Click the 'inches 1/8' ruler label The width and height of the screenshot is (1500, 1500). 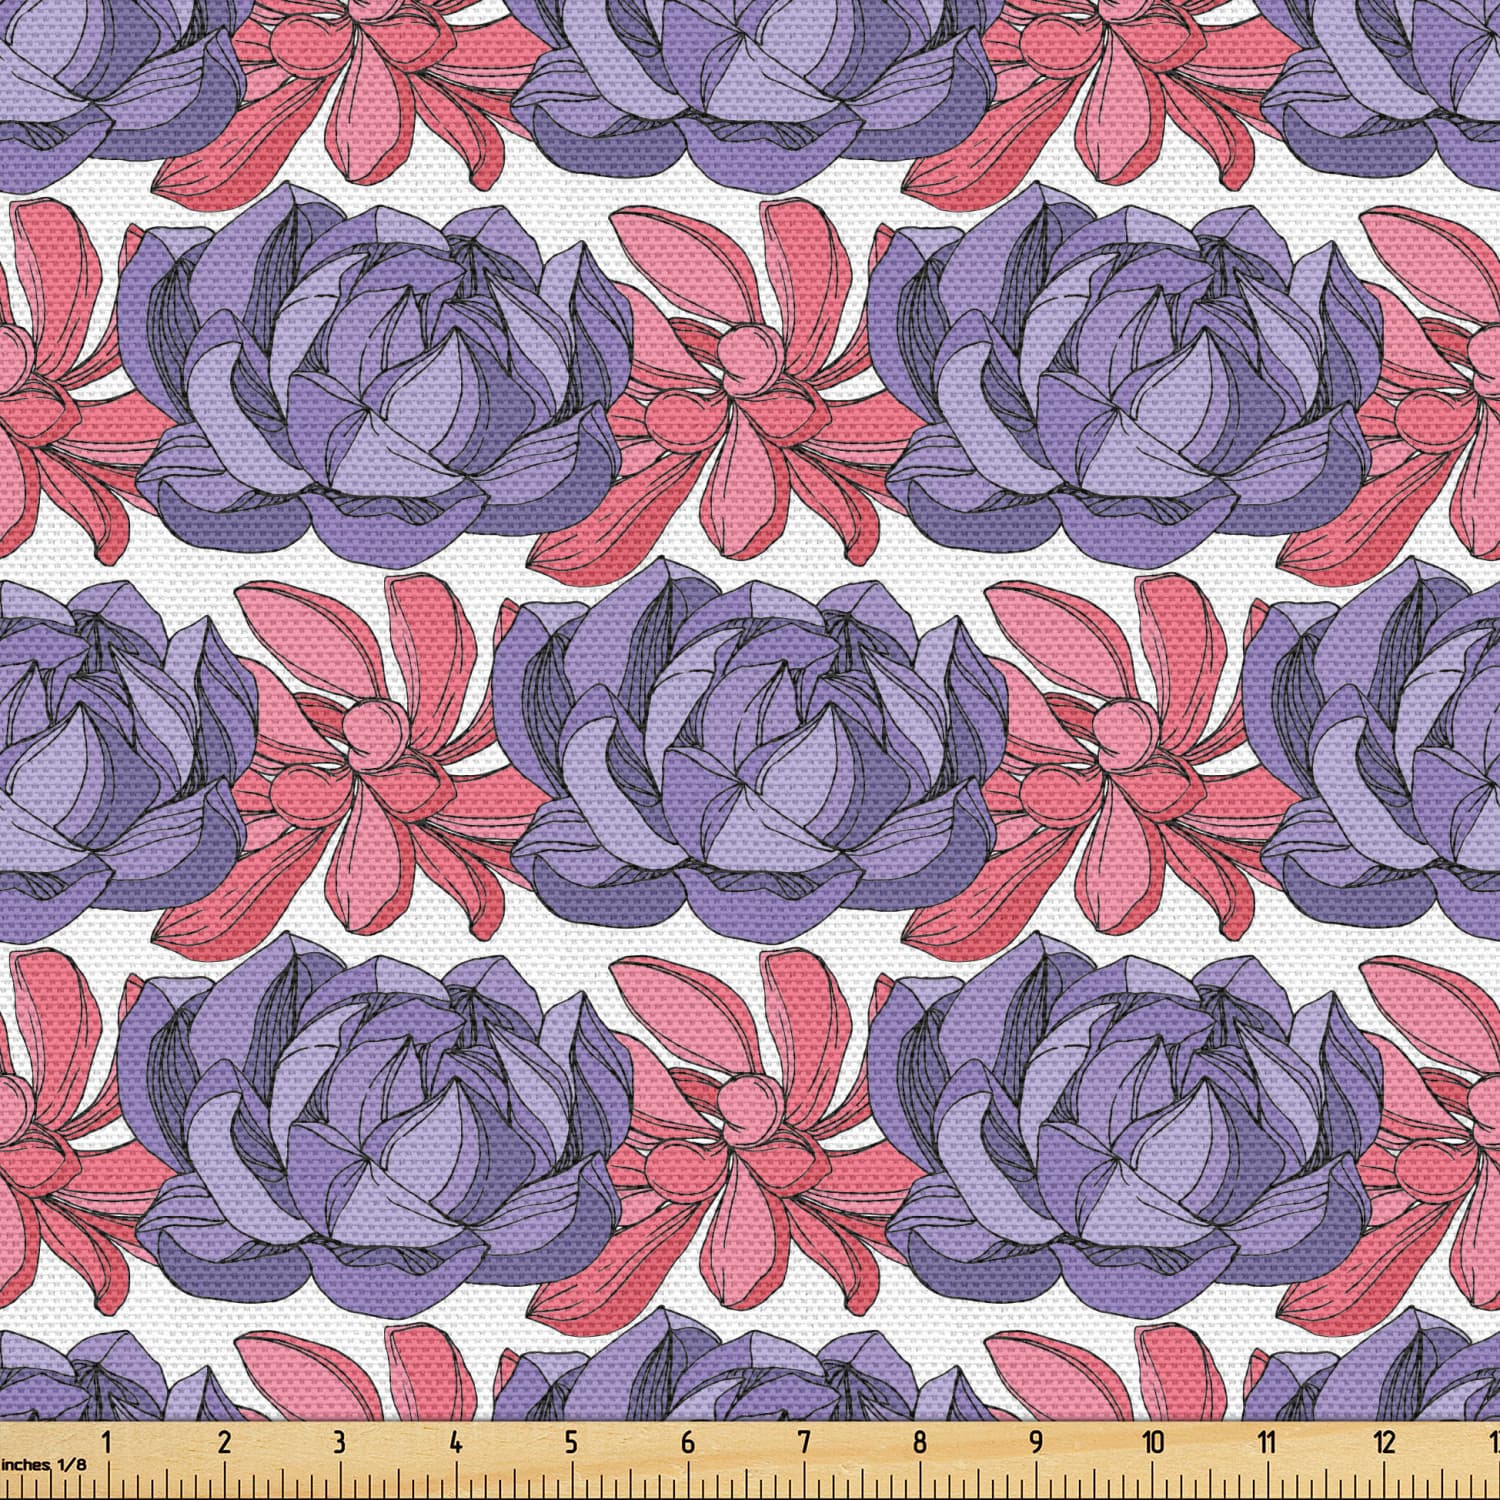(x=43, y=1464)
